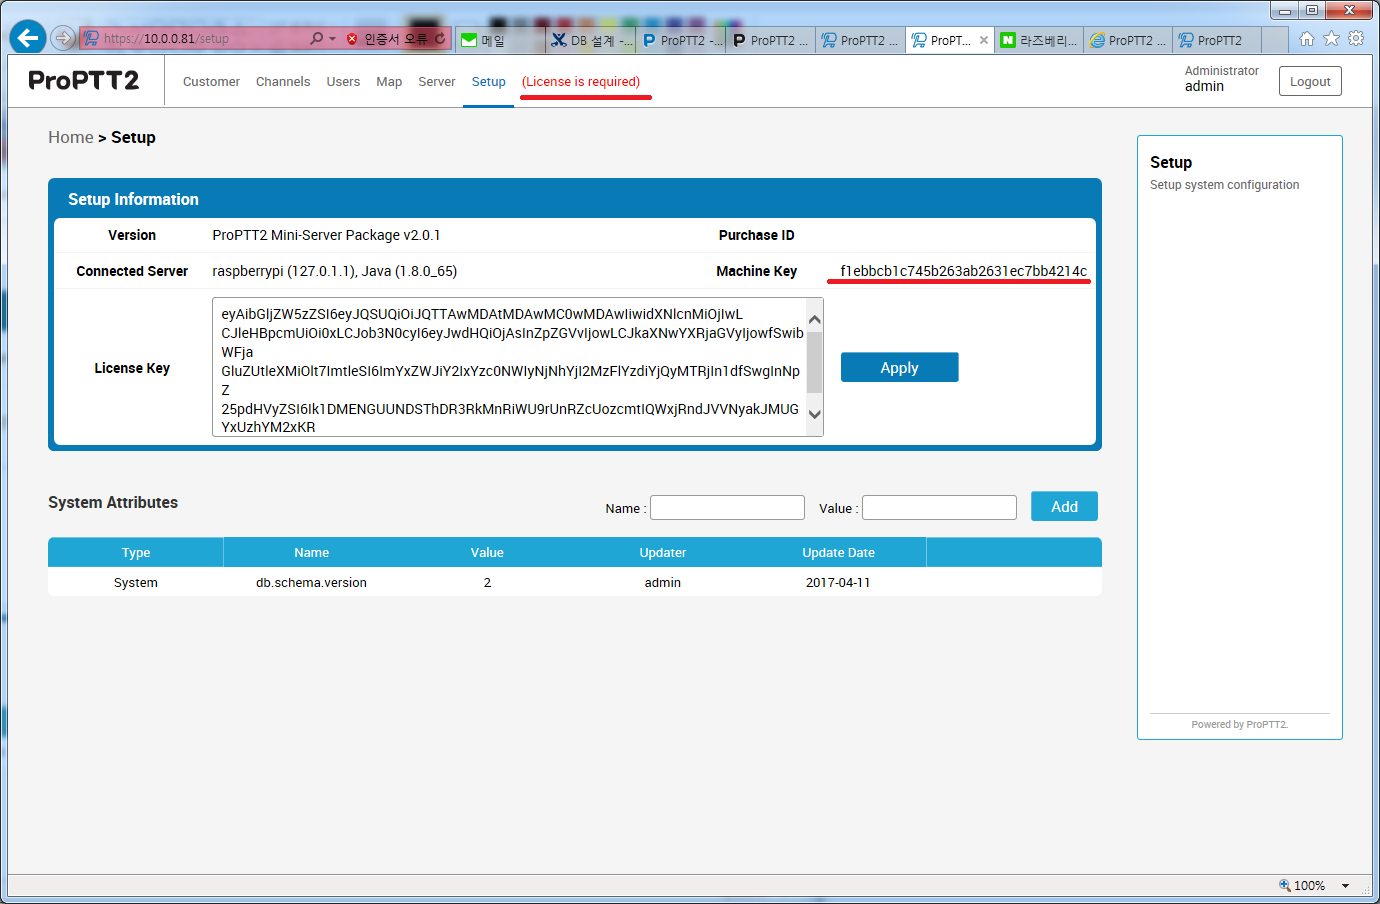Click the browser Forward arrow button
This screenshot has width=1380, height=904.
63,38
